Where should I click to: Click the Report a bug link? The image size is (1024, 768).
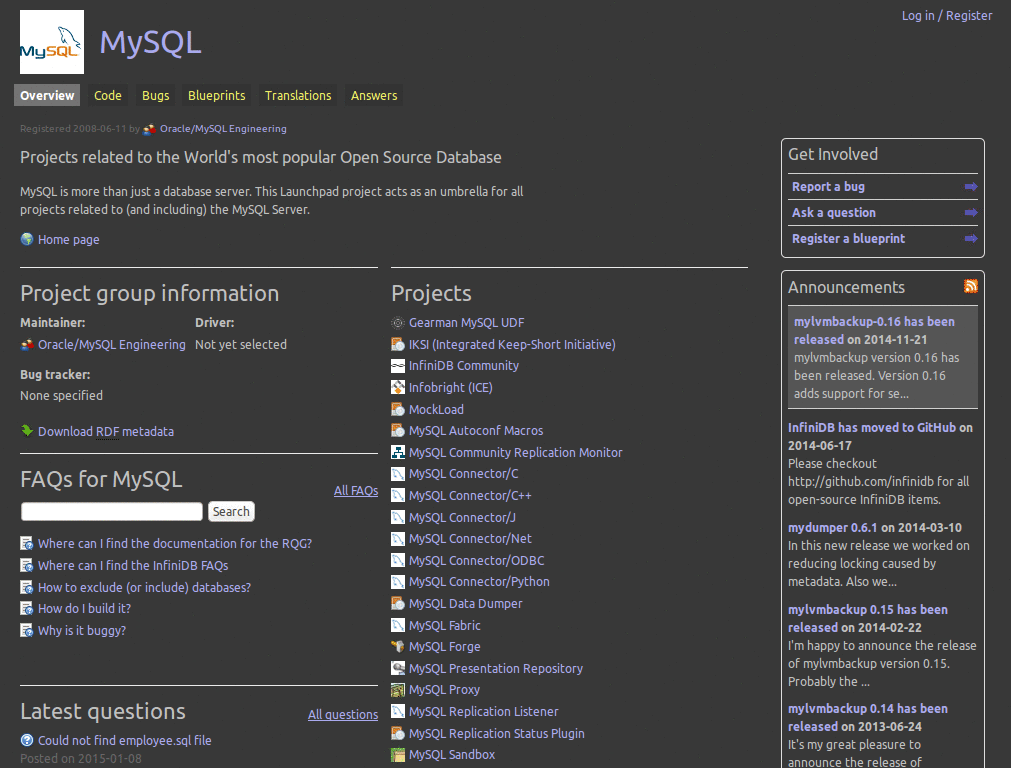click(x=828, y=187)
